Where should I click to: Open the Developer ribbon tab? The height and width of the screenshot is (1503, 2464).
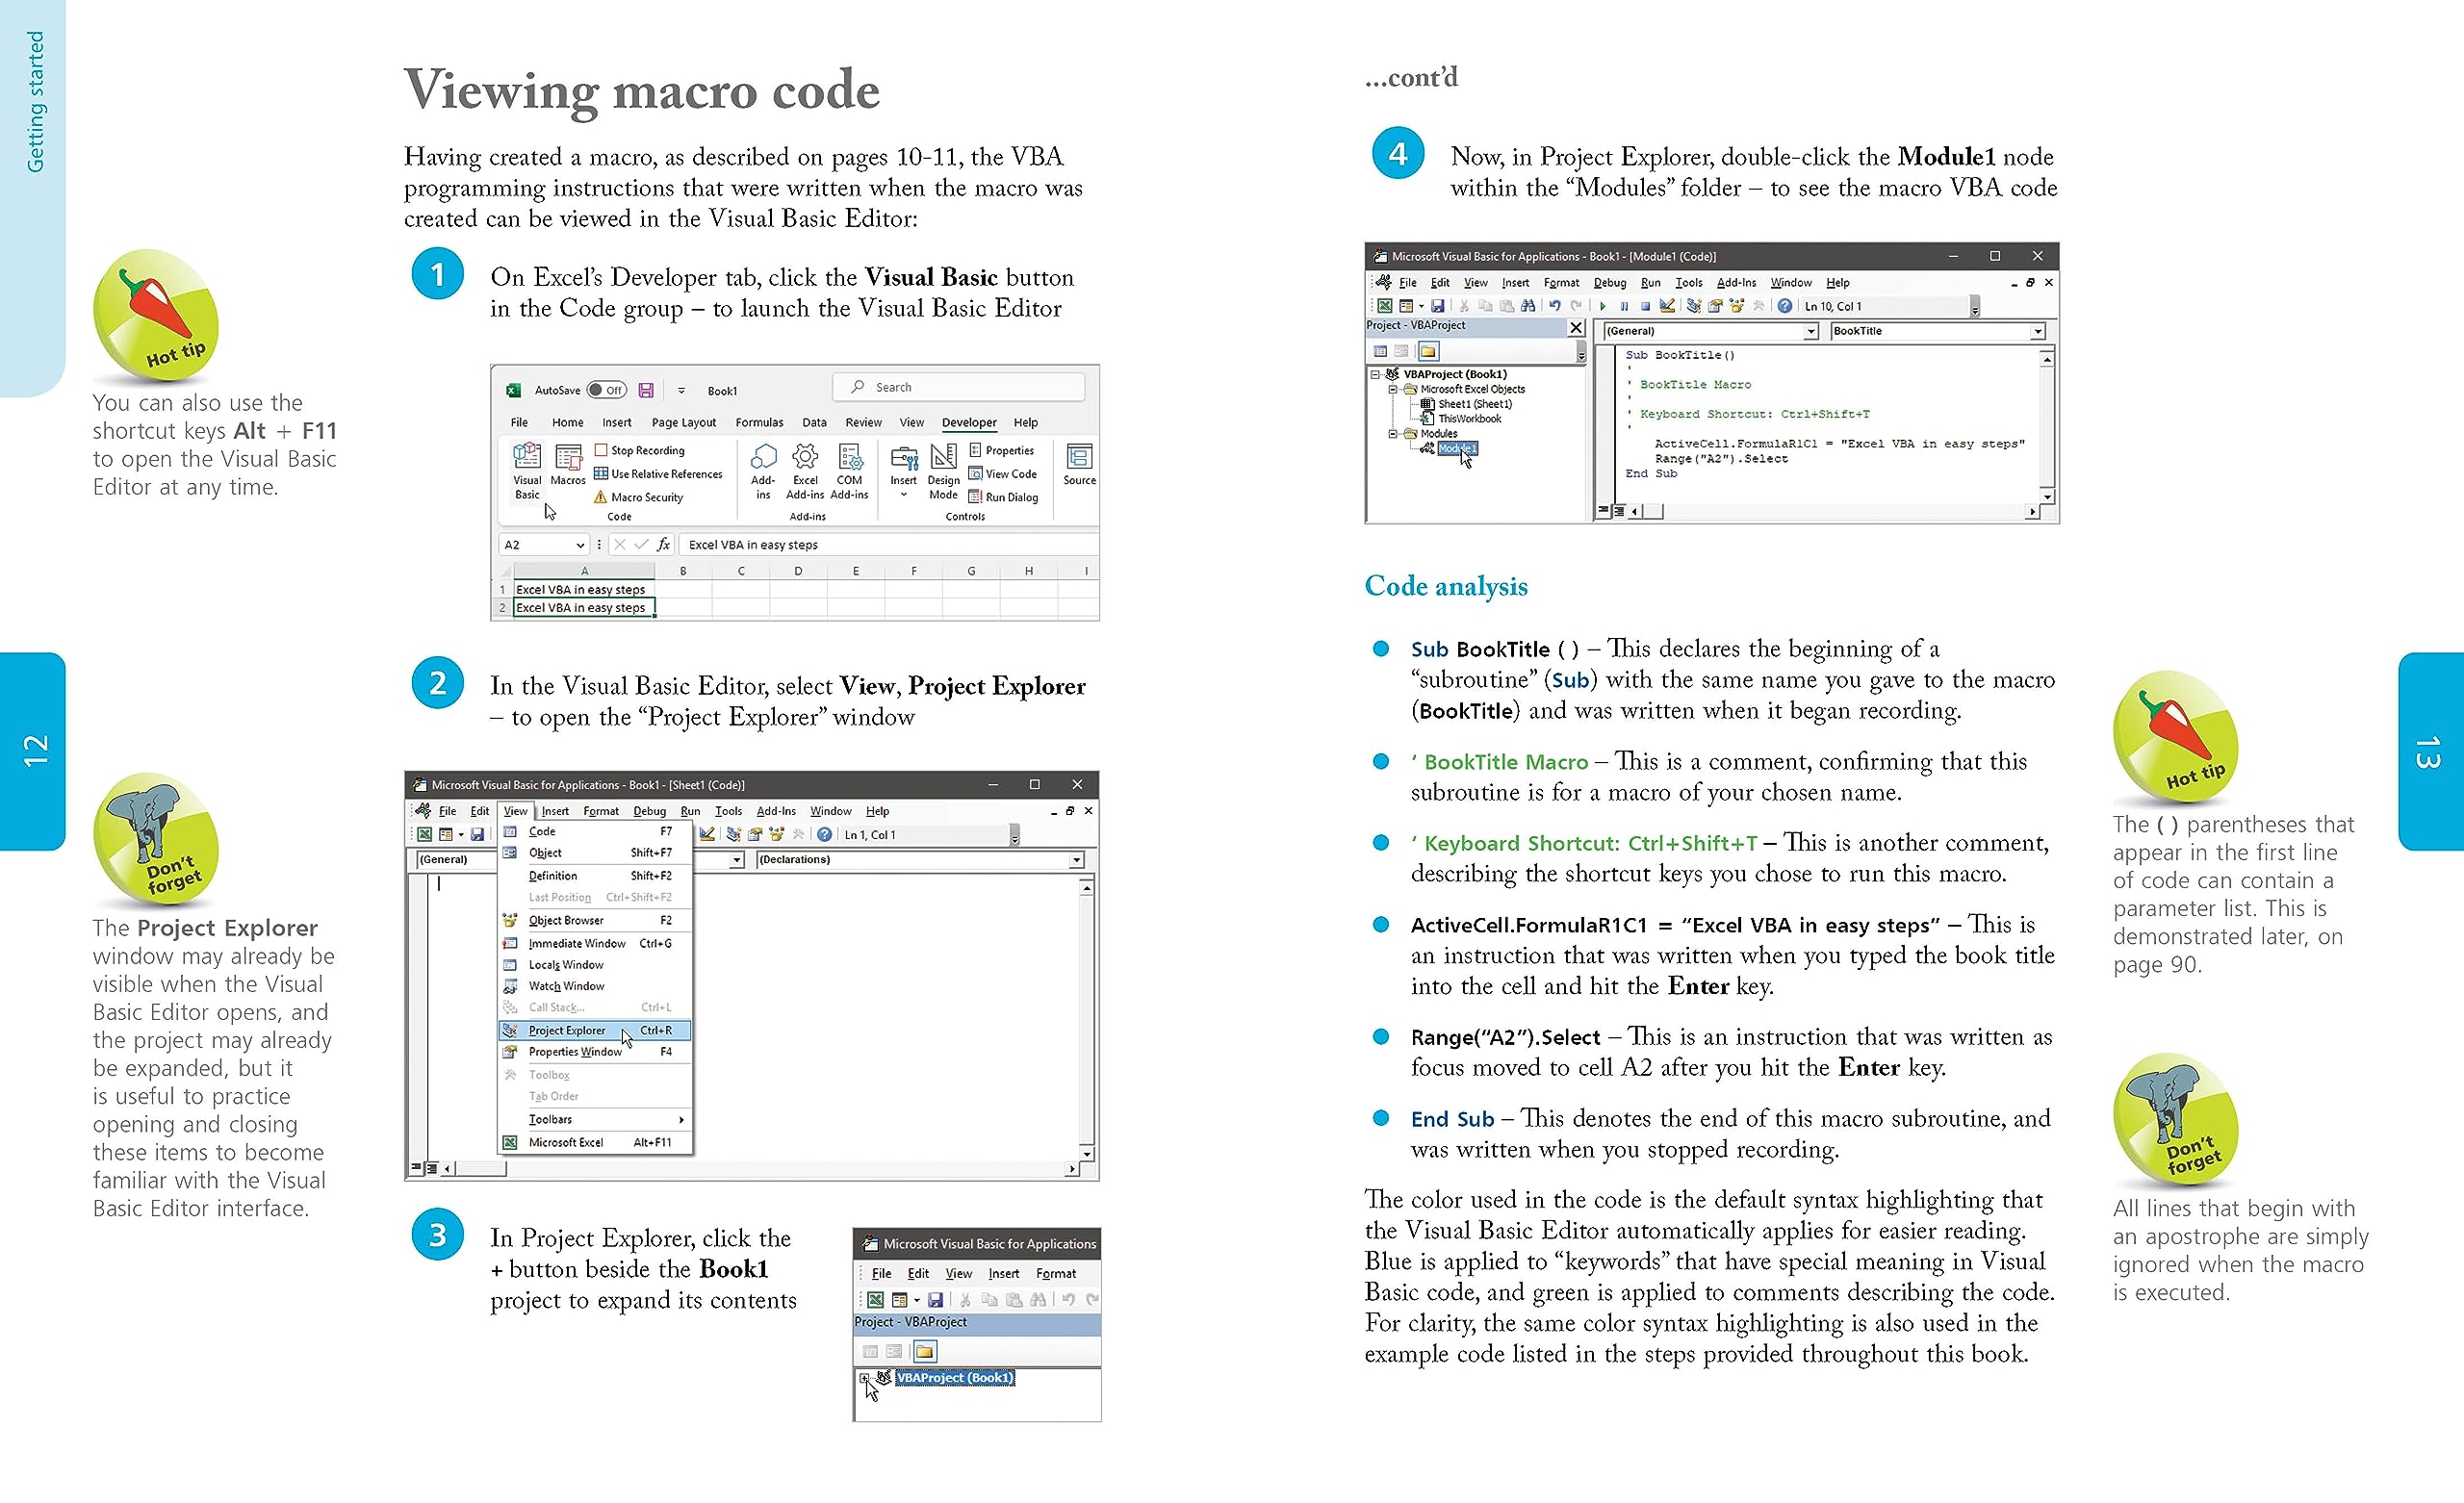(968, 422)
